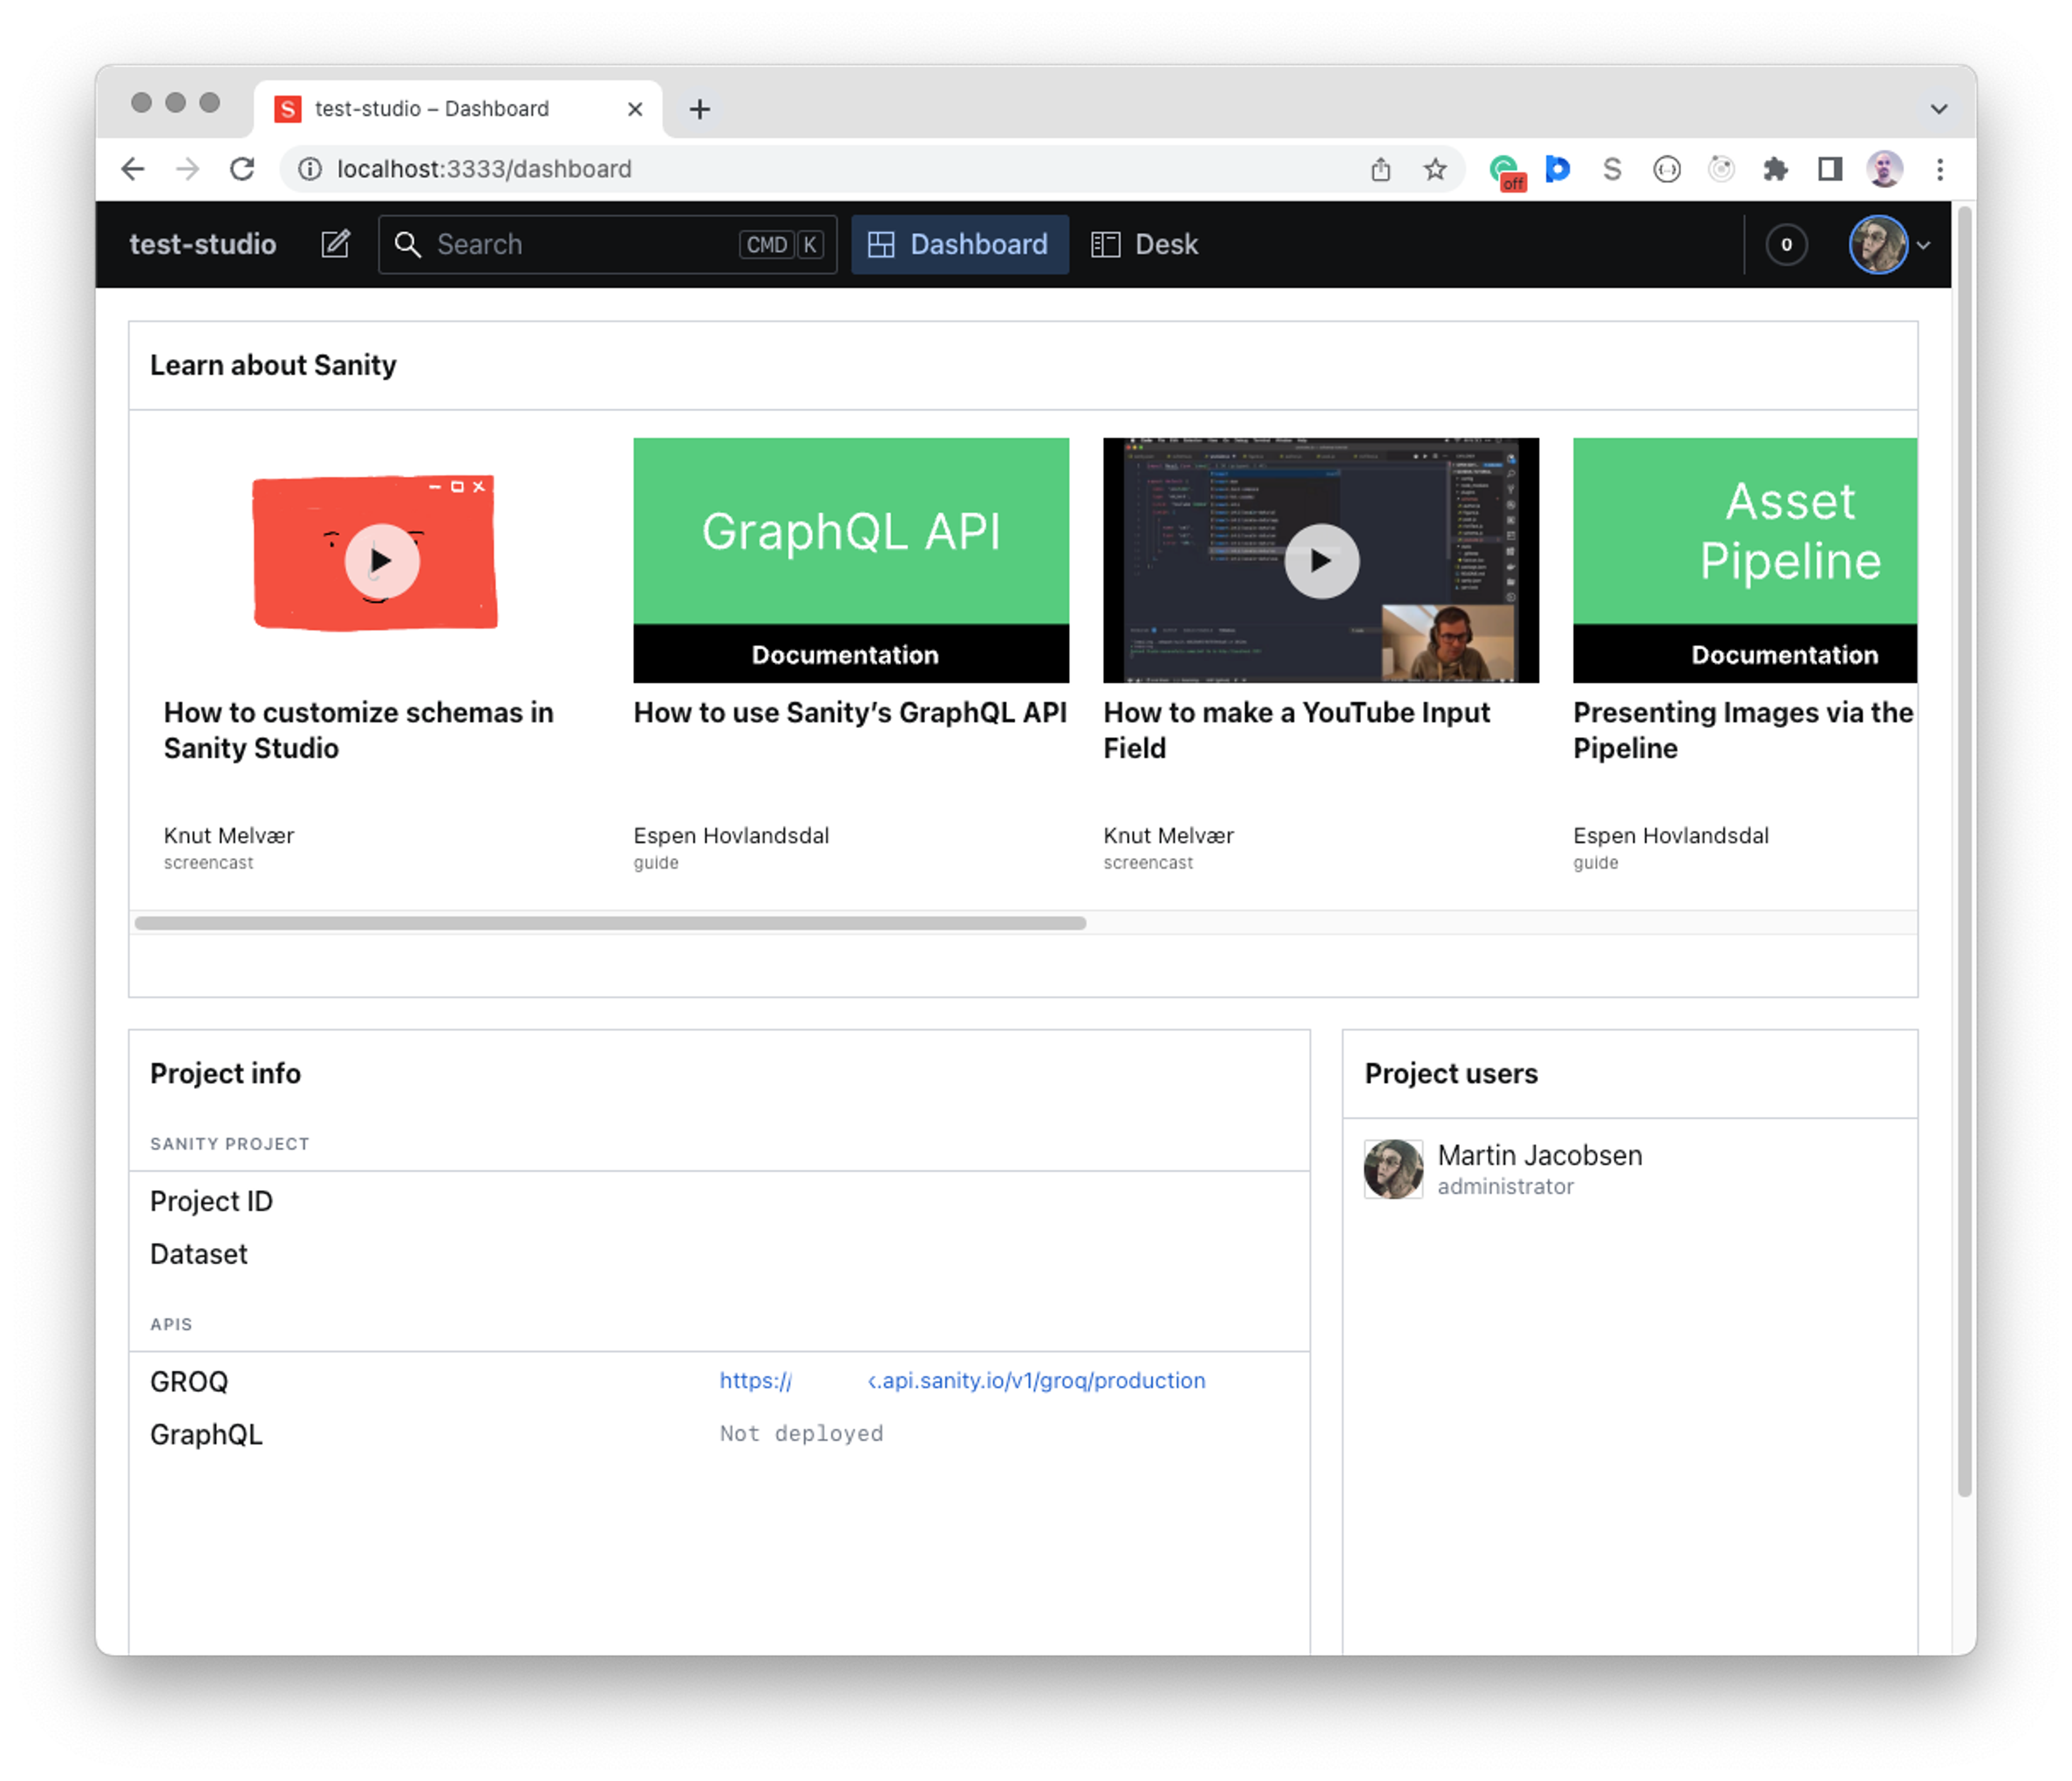Expand the tab search chevron
This screenshot has width=2072, height=1781.
click(1939, 108)
